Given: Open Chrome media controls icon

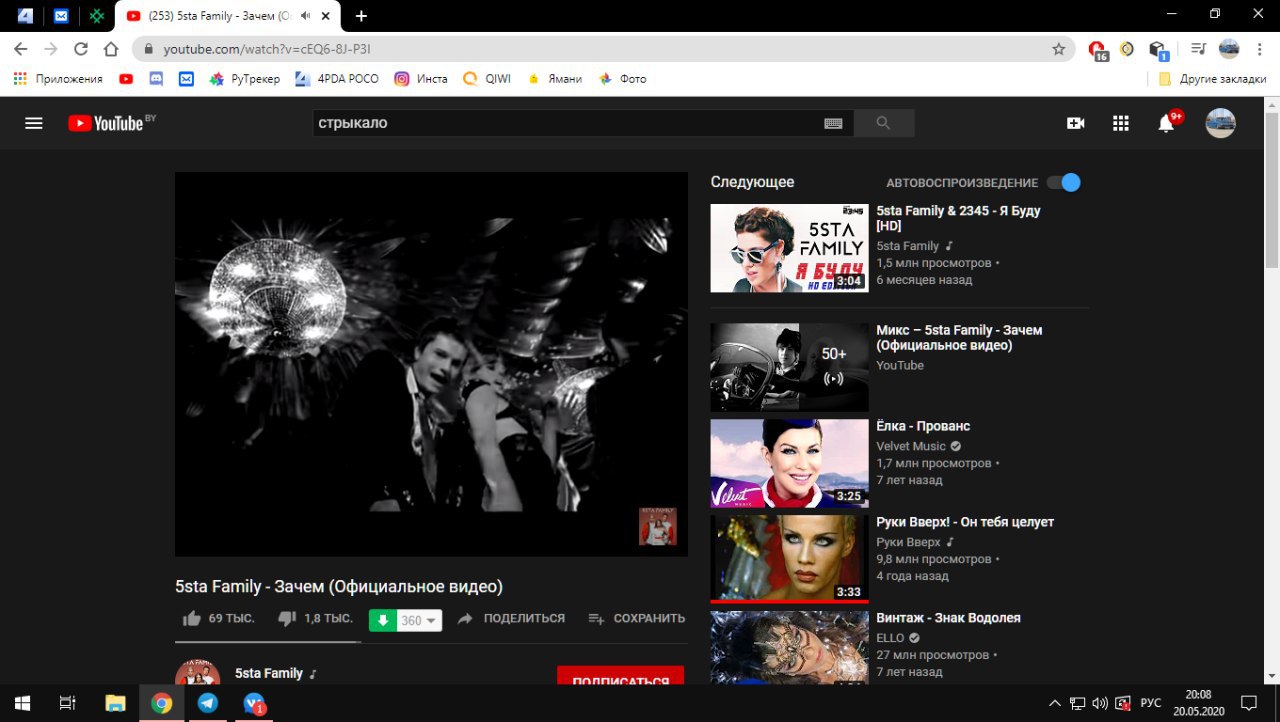Looking at the screenshot, I should (1198, 49).
